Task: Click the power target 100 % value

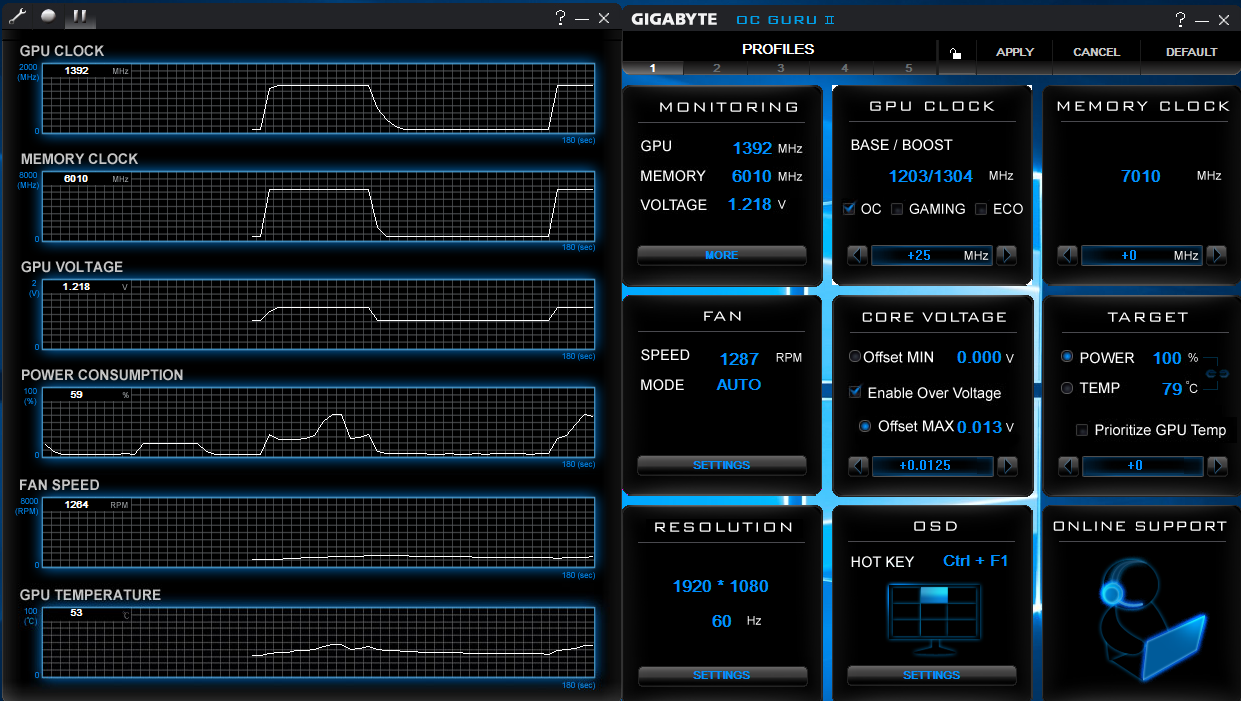Action: 1167,357
